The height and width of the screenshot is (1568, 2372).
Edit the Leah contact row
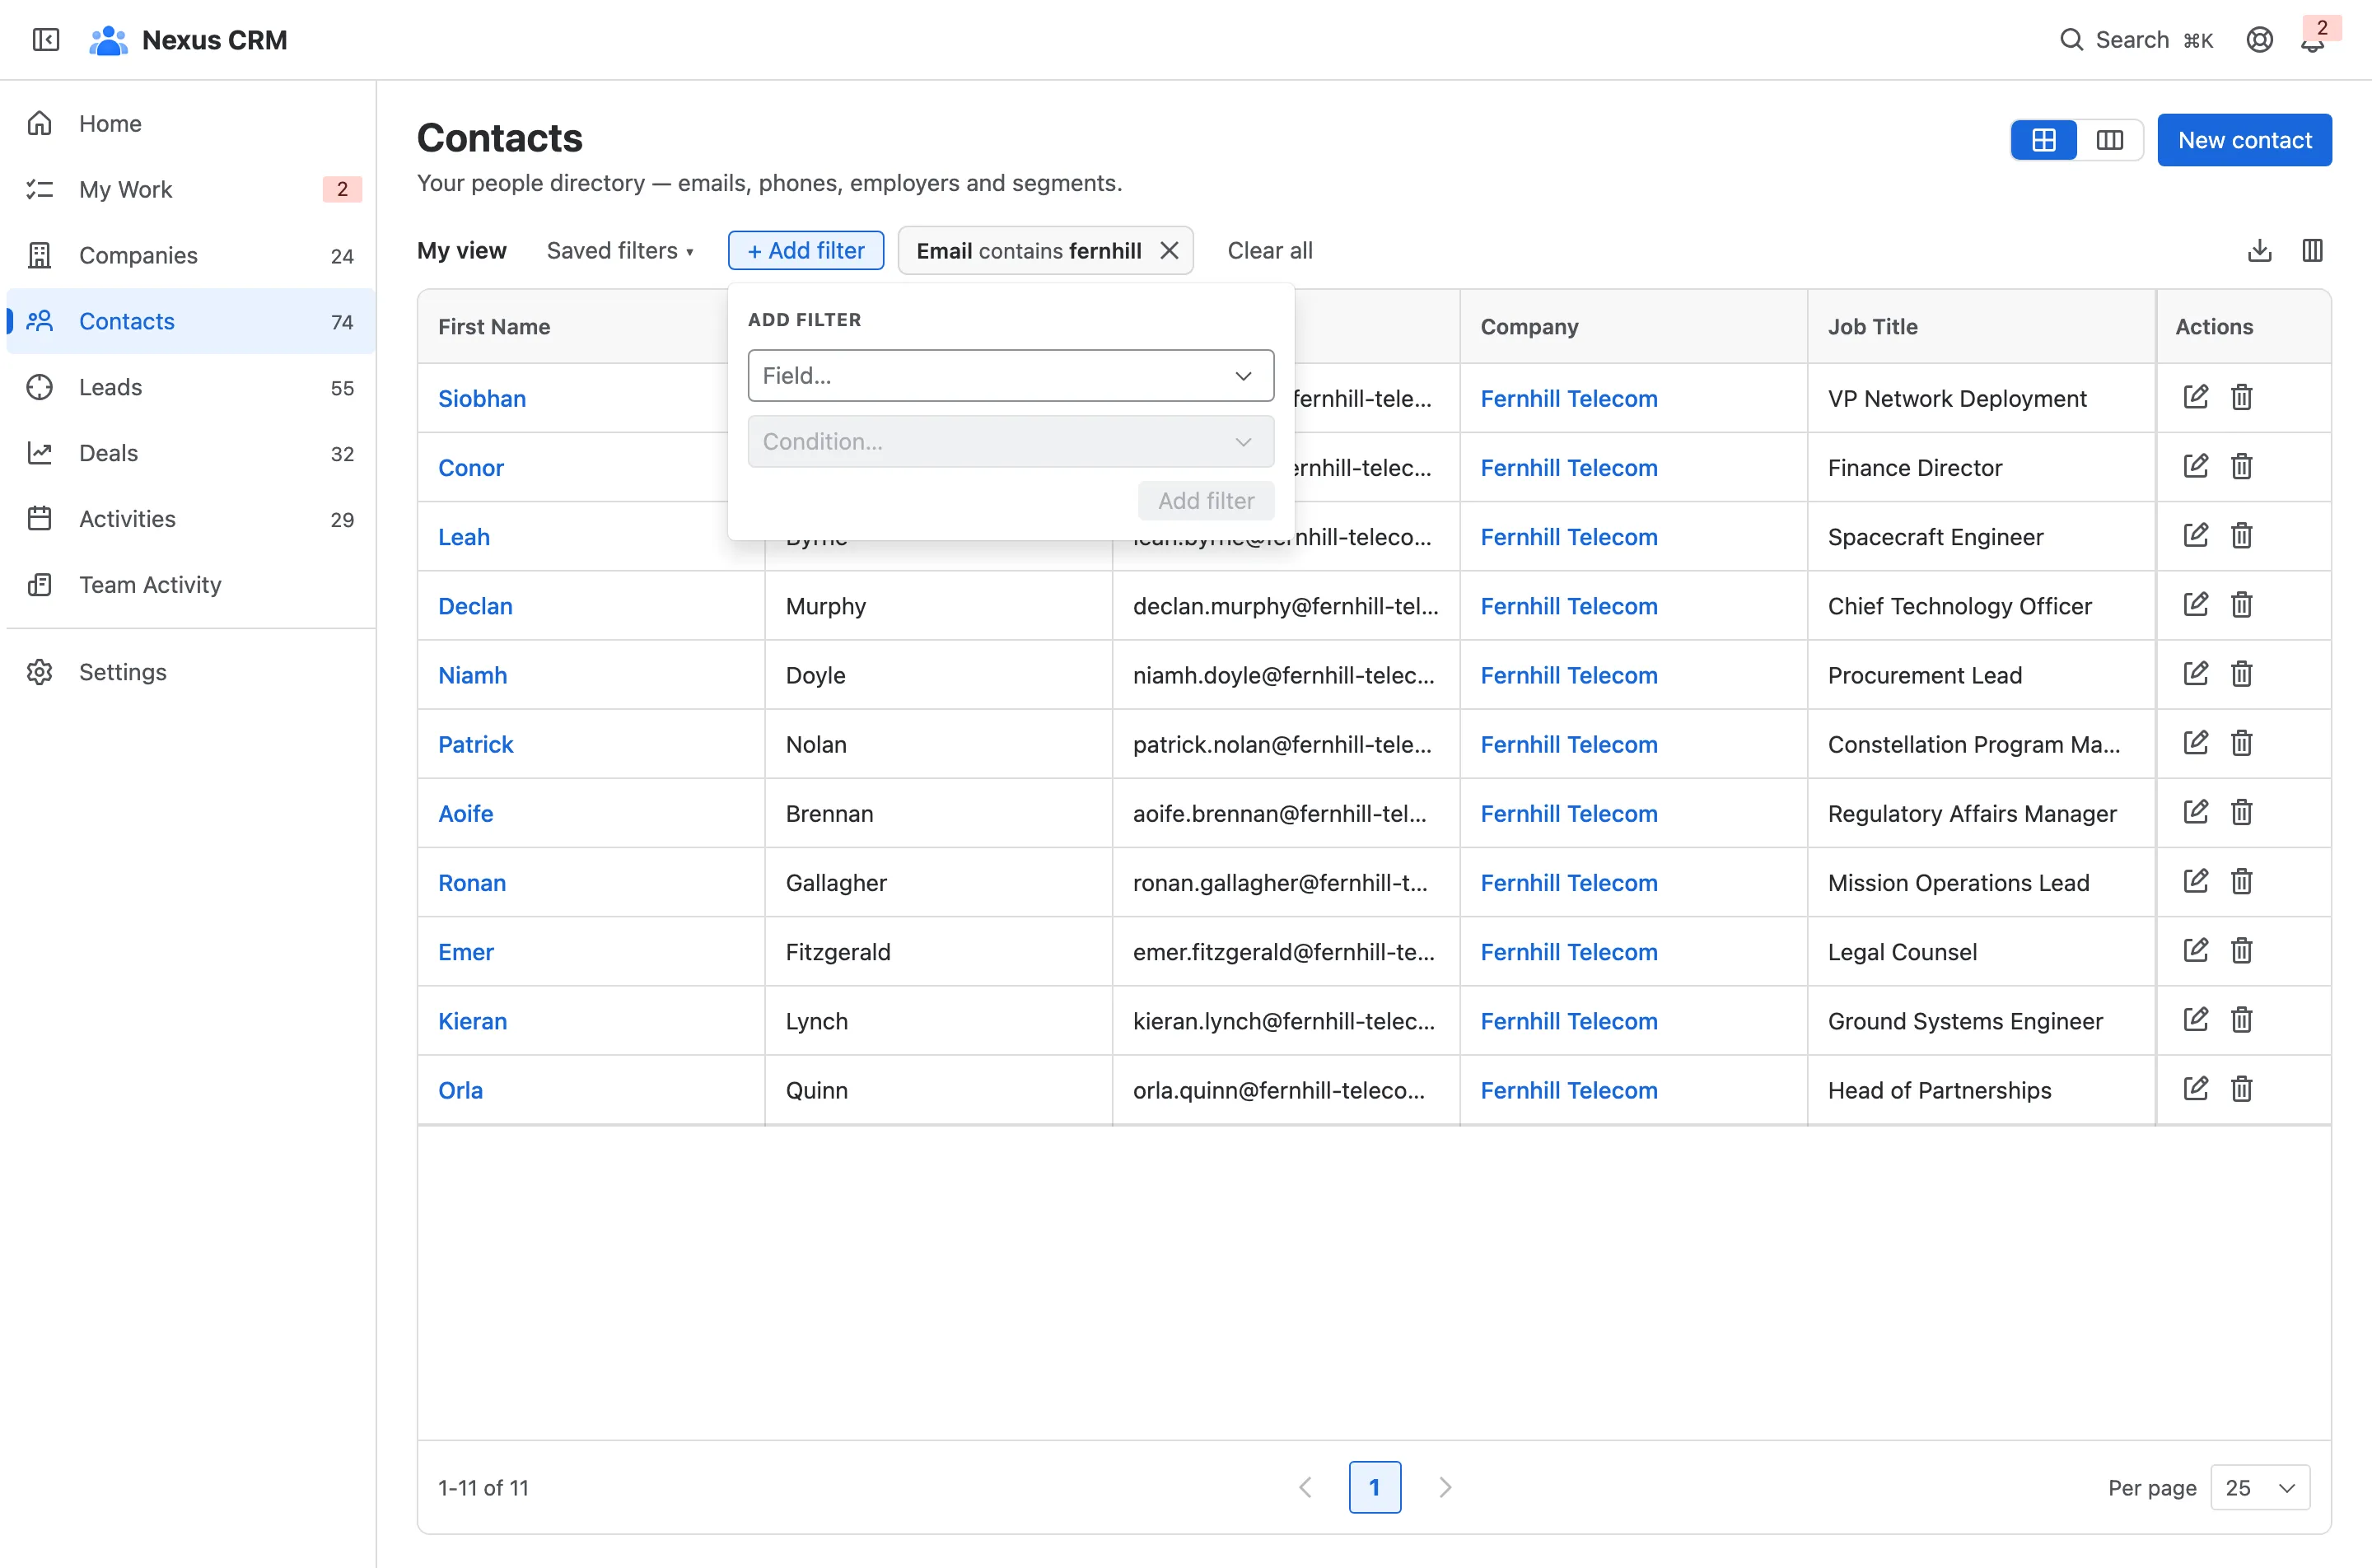pyautogui.click(x=2195, y=535)
